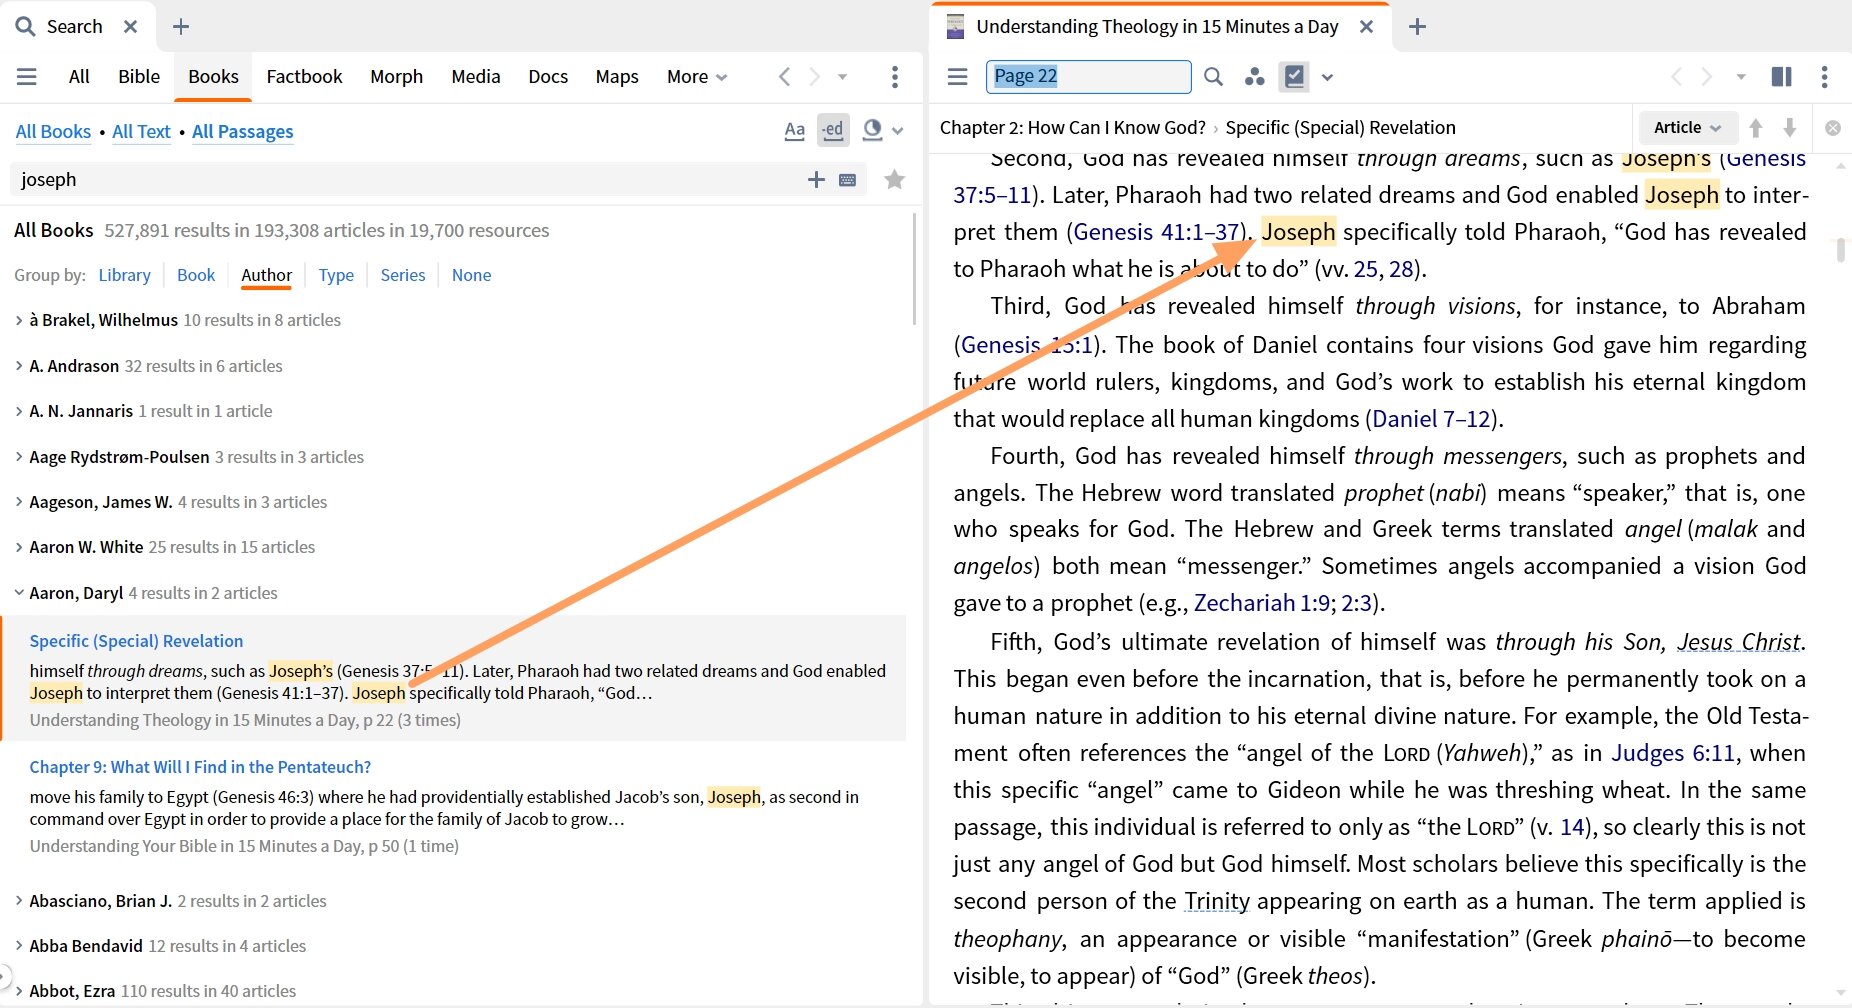Expand the Abasciano, Brian J. group

(19, 901)
